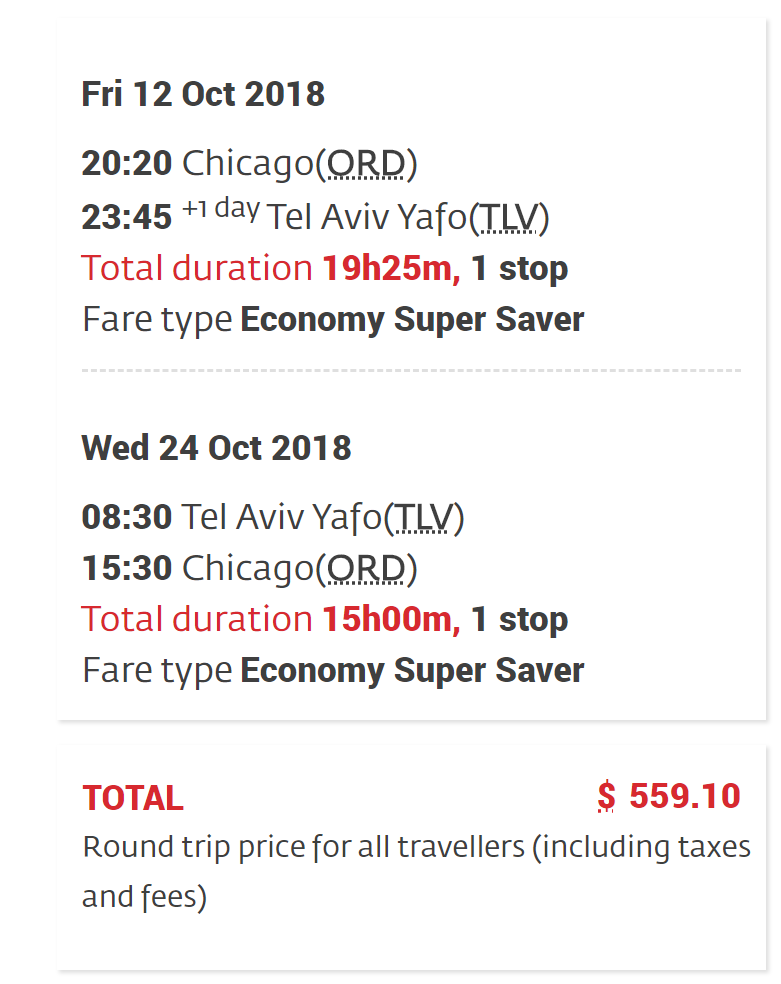Click the return Economy Super Saver fare type
Viewport: 781px width, 984px height.
coord(412,670)
